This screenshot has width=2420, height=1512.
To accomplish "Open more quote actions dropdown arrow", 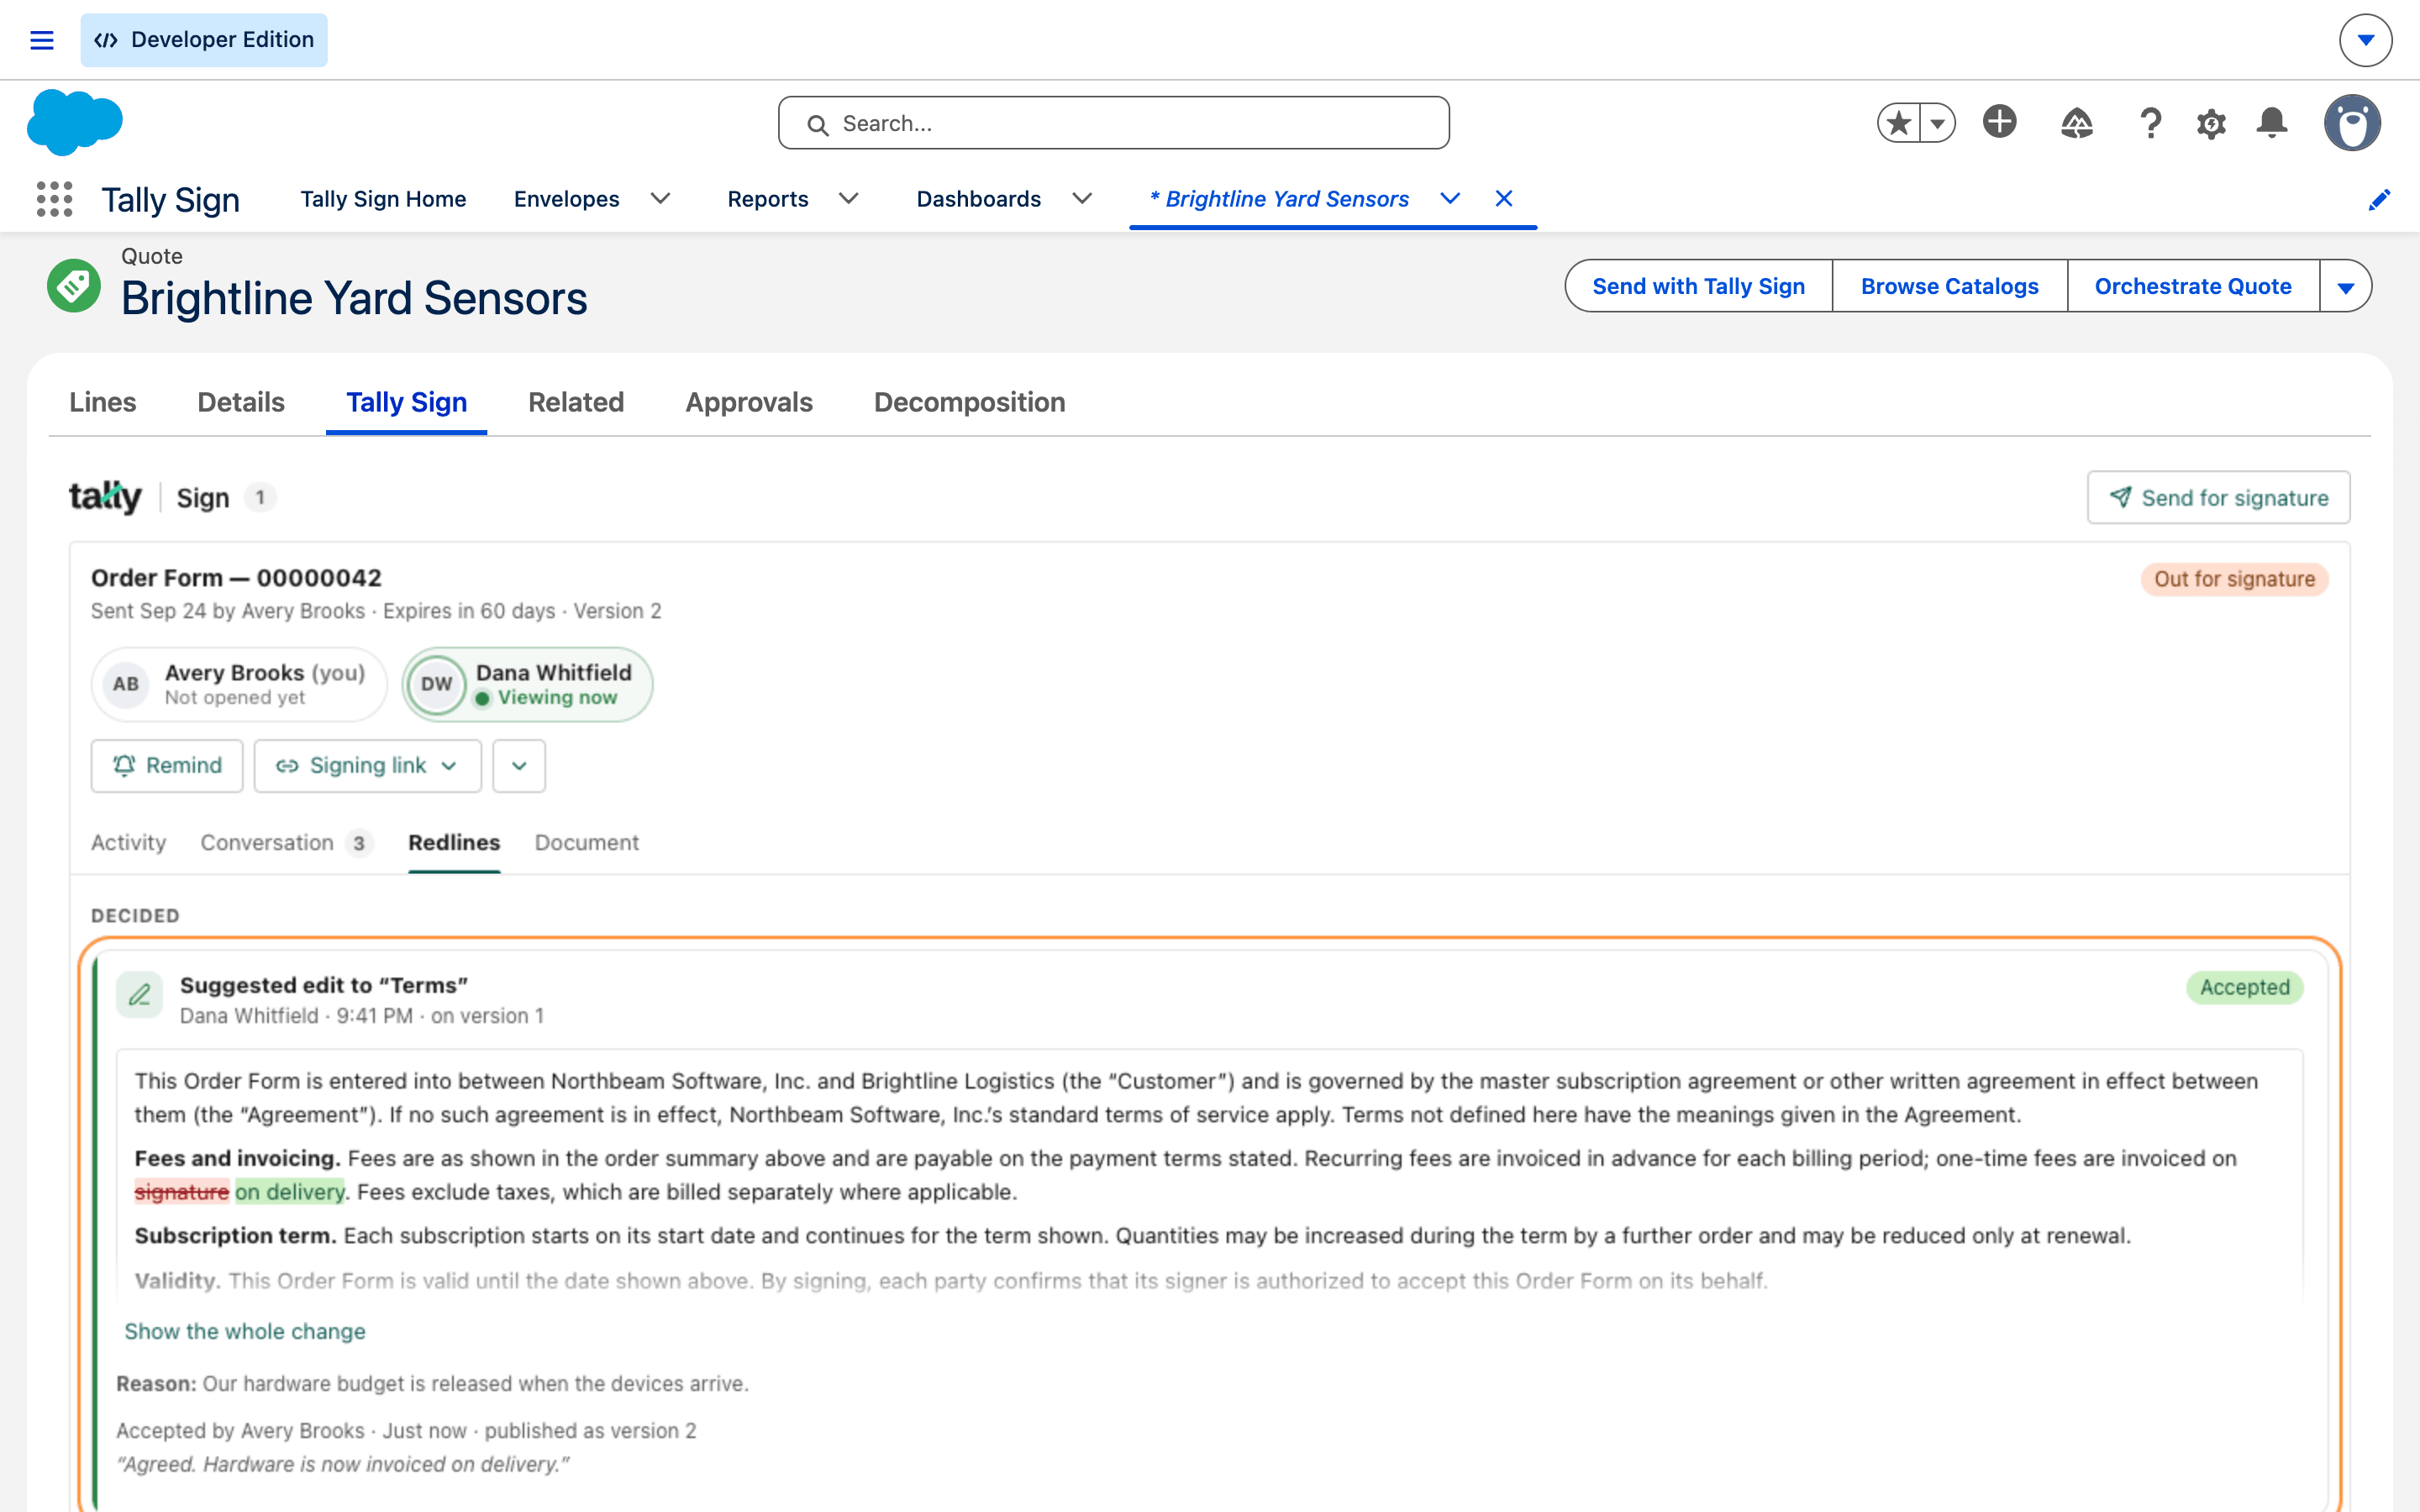I will click(2345, 286).
